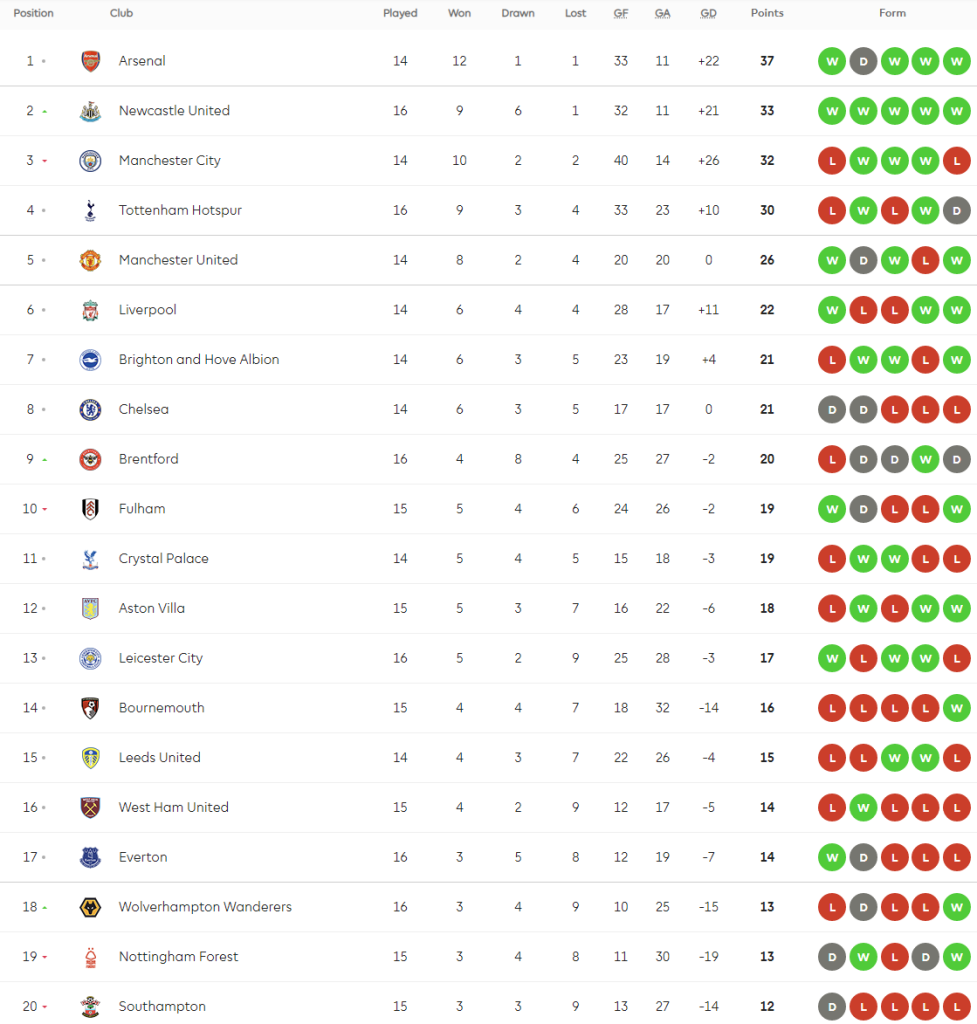Click the GD column header abbreviation
The width and height of the screenshot is (977, 1024).
708,14
